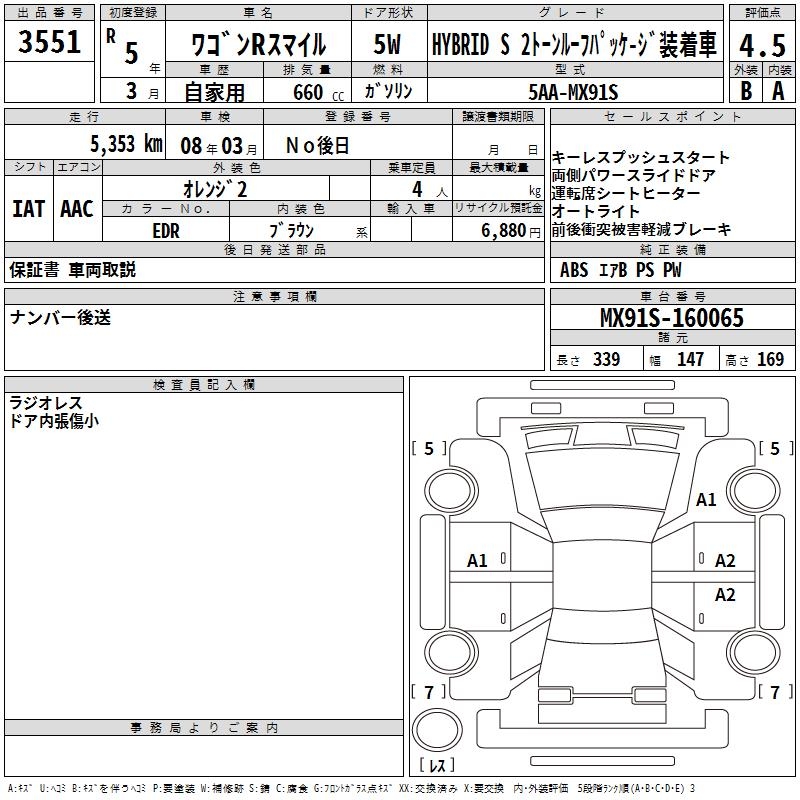Select the length value 339
800x800 pixels.
(x=606, y=359)
